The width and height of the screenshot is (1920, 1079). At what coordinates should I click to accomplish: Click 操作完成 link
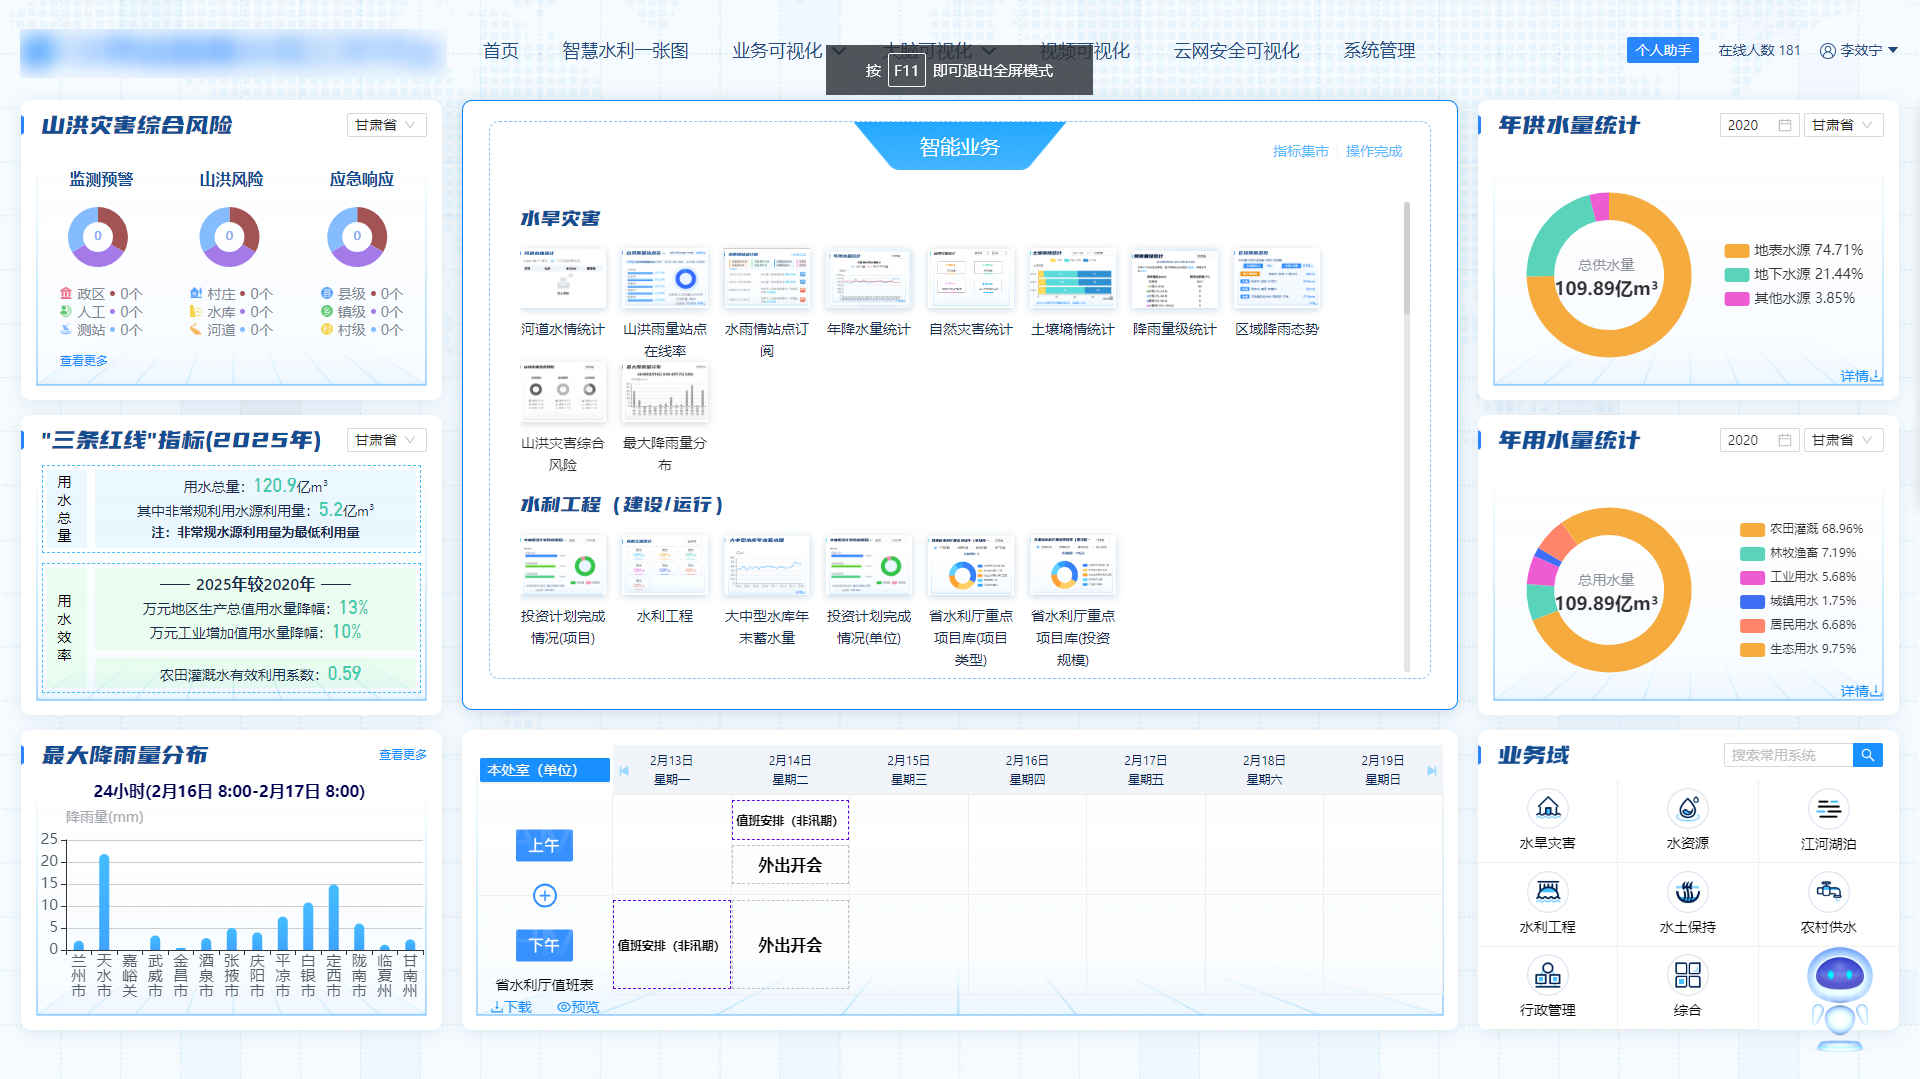click(x=1374, y=151)
